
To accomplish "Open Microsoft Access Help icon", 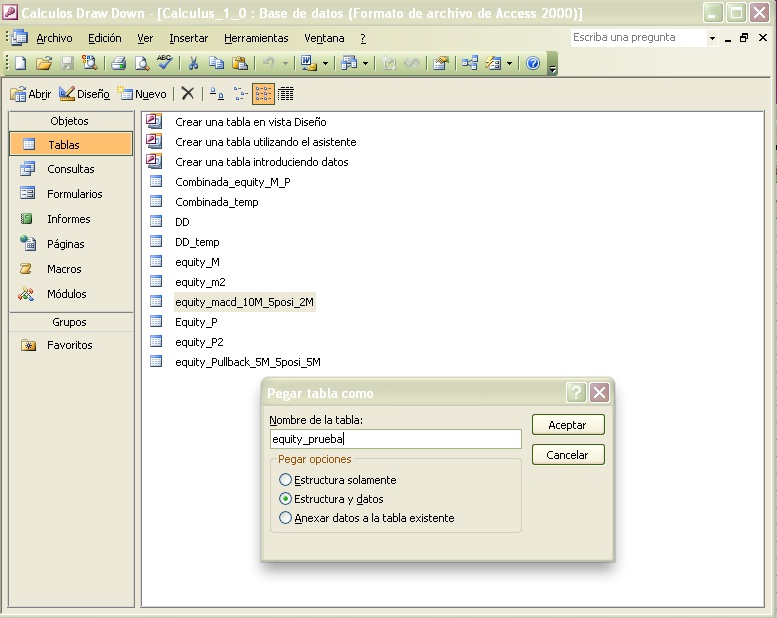I will (532, 63).
